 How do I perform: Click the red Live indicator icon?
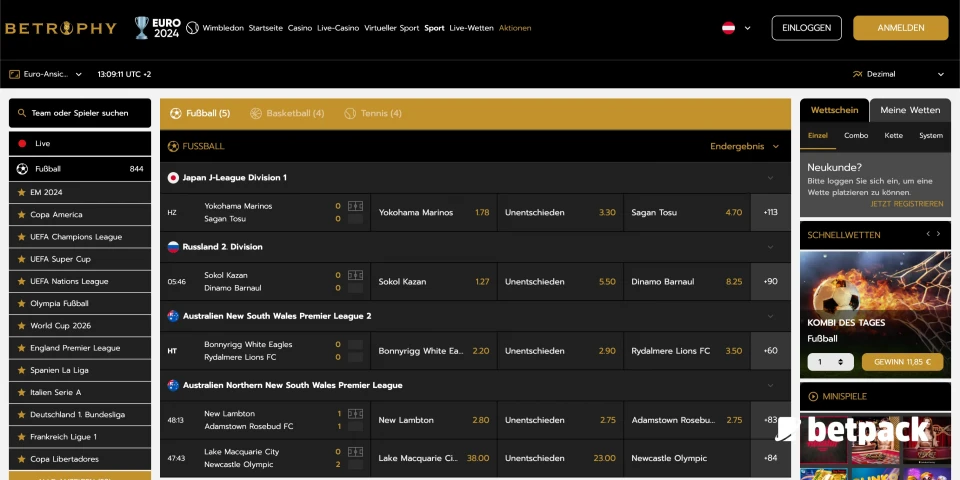coord(22,144)
